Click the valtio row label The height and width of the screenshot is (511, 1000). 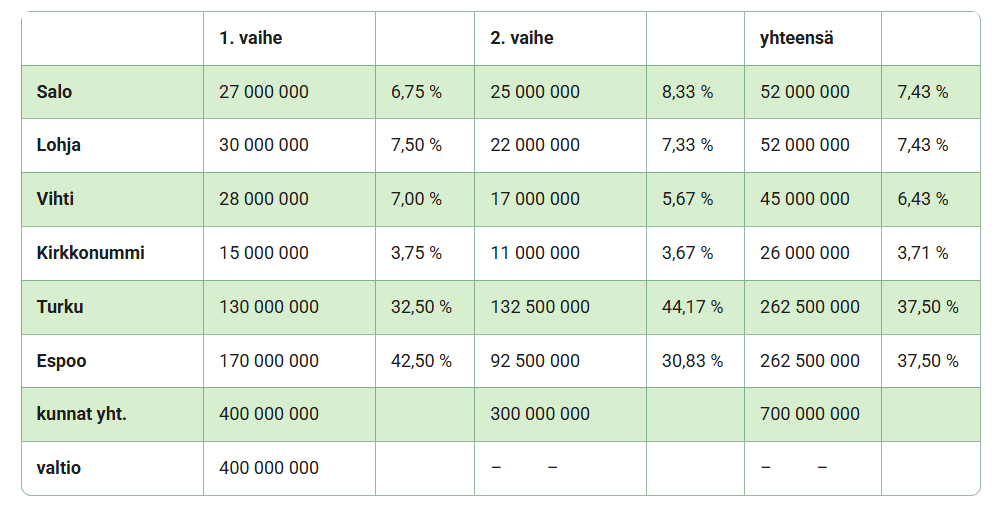pos(58,468)
